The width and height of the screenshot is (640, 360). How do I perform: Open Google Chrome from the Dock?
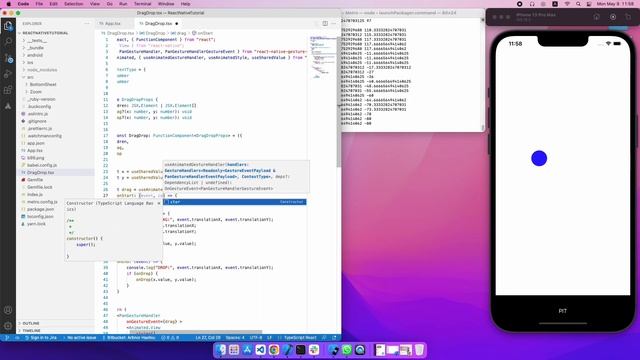(x=274, y=350)
